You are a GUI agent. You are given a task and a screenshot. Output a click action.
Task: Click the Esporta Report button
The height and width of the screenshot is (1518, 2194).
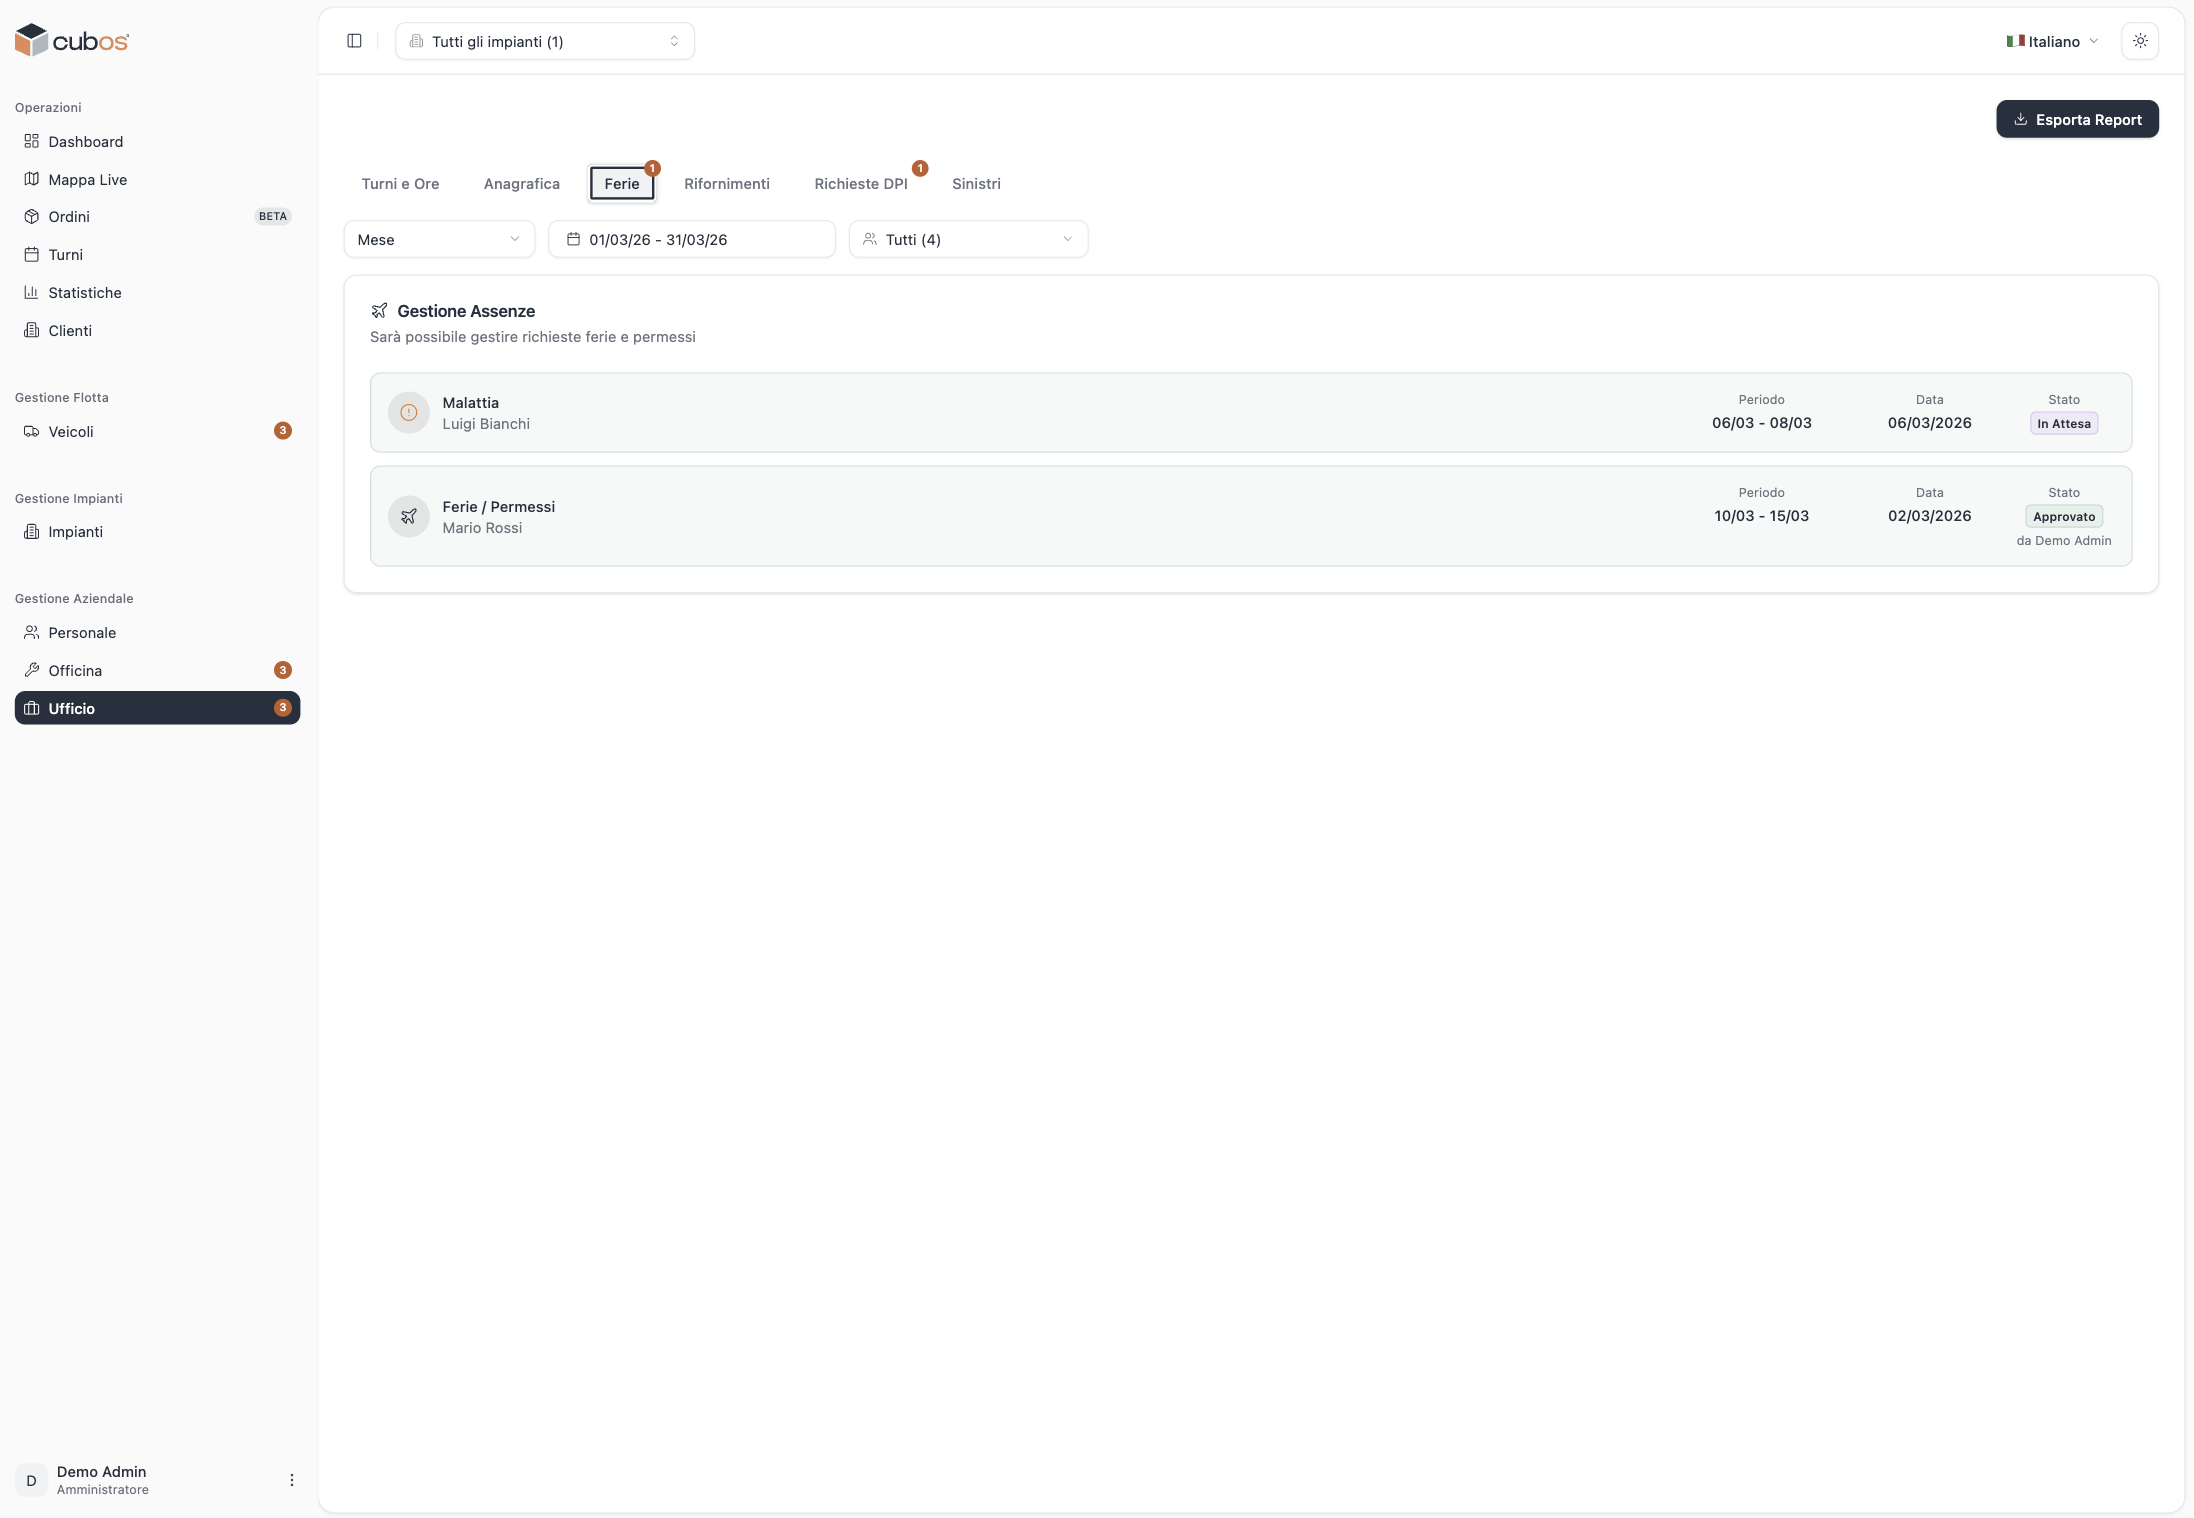tap(2076, 120)
